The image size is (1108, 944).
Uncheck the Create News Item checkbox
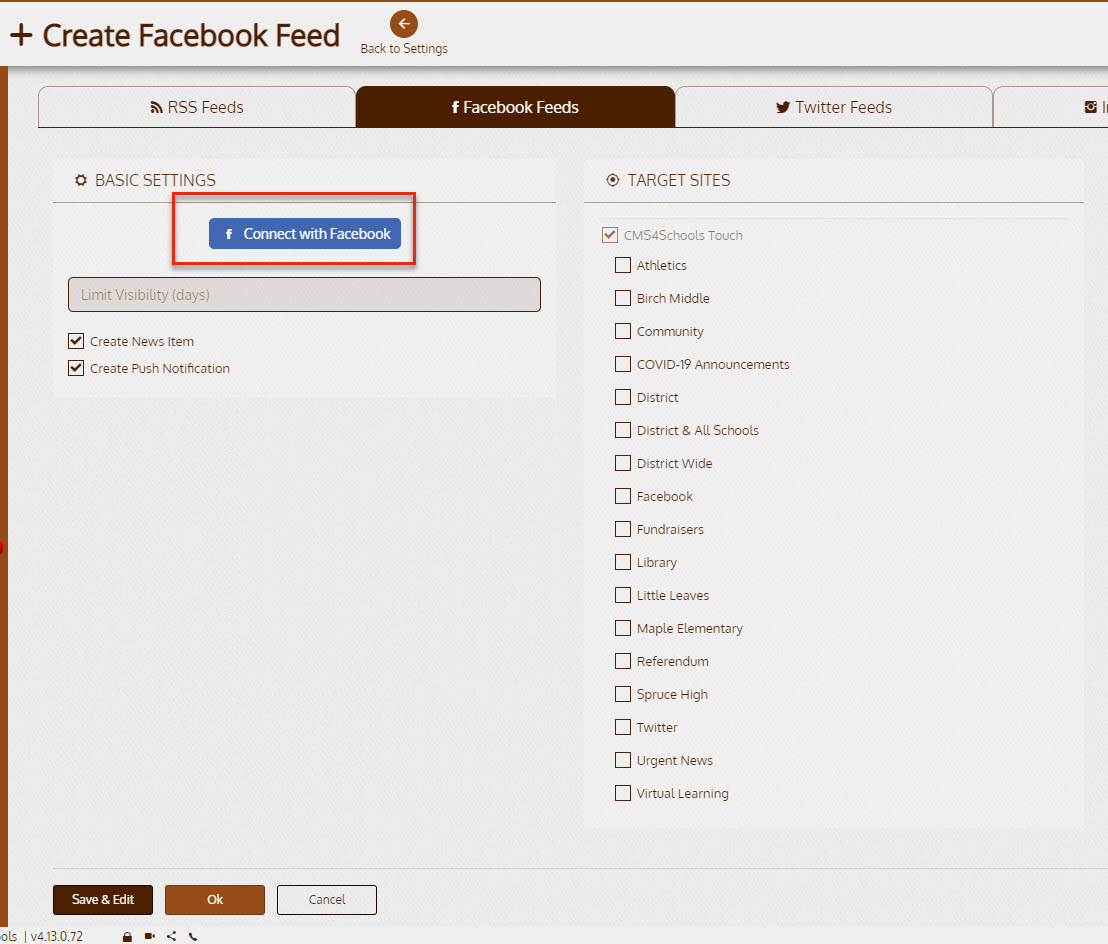coord(76,341)
